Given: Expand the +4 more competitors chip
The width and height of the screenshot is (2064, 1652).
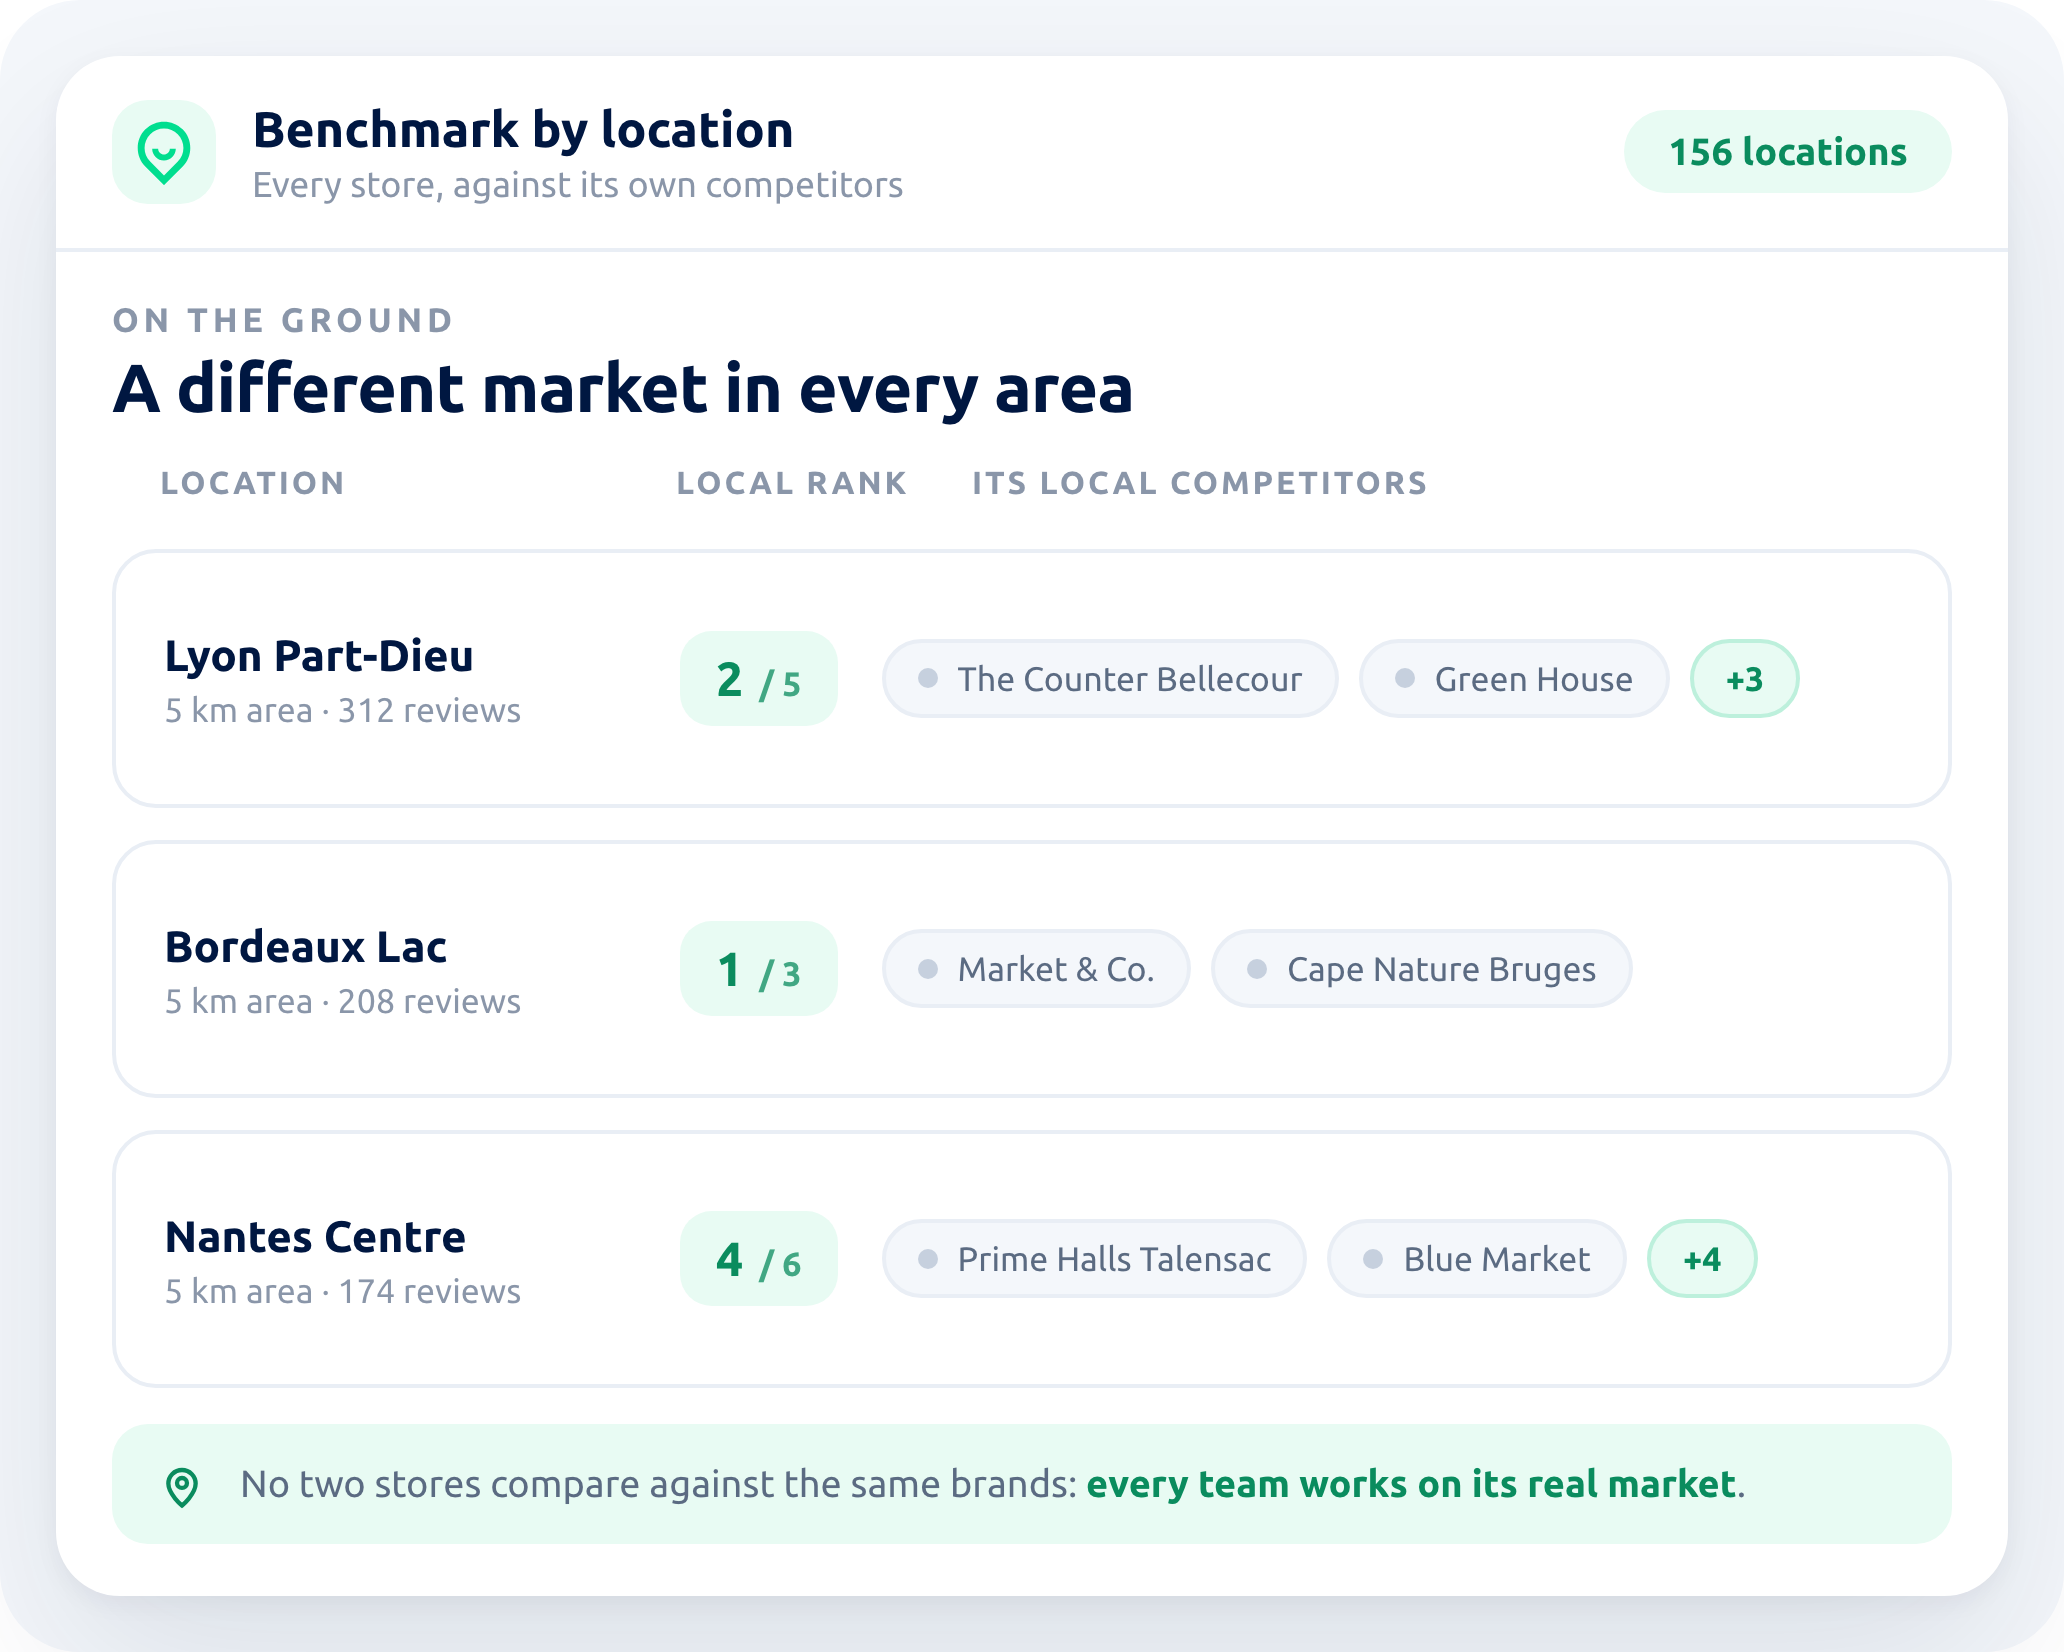Looking at the screenshot, I should click(x=1702, y=1259).
